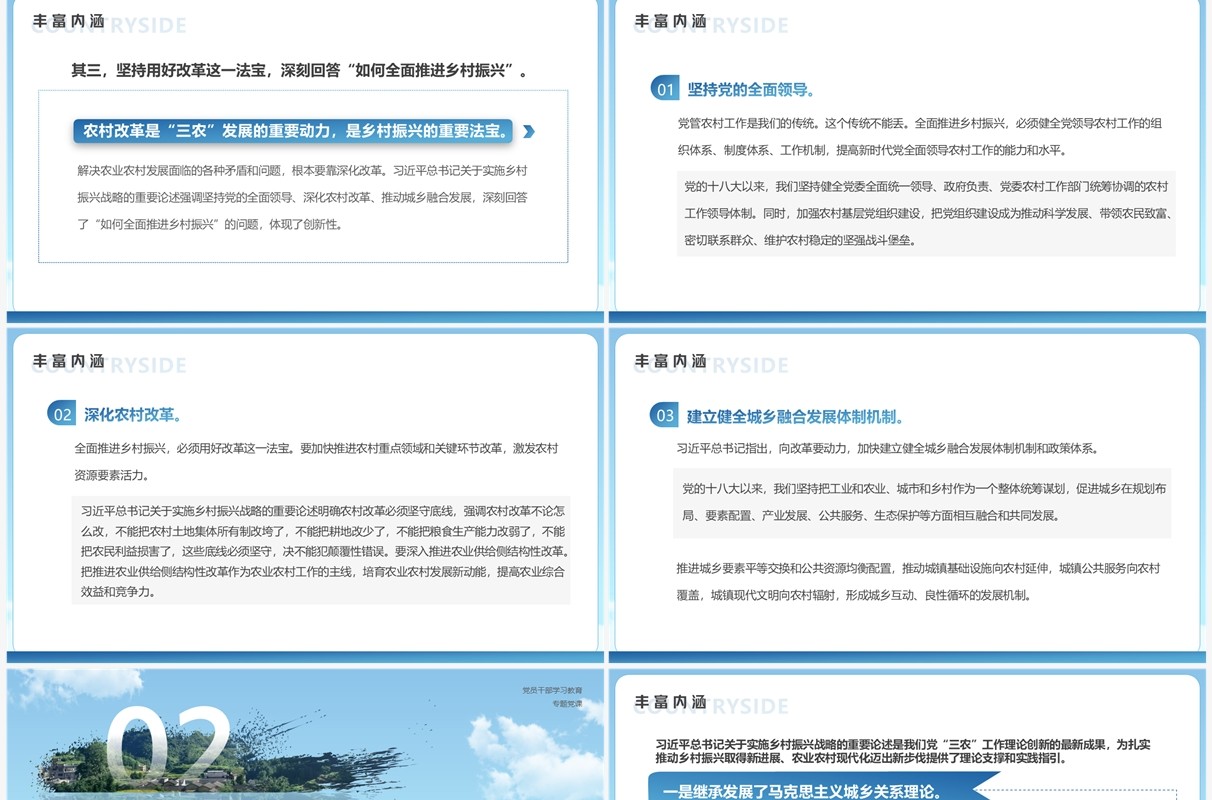The height and width of the screenshot is (800, 1212).
Task: Click 丰富内涵 header on the bottom-right slide
Action: click(x=670, y=702)
